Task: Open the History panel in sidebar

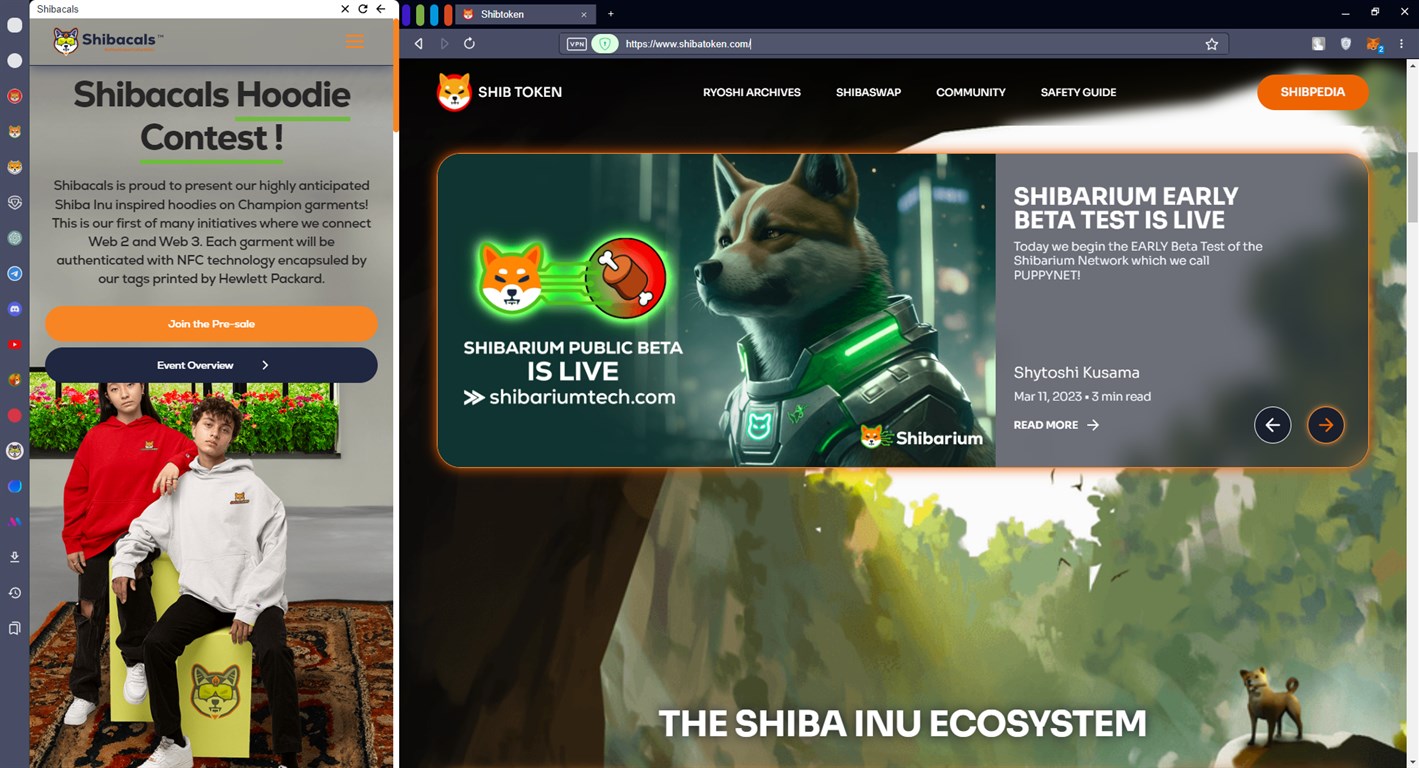Action: 15,593
